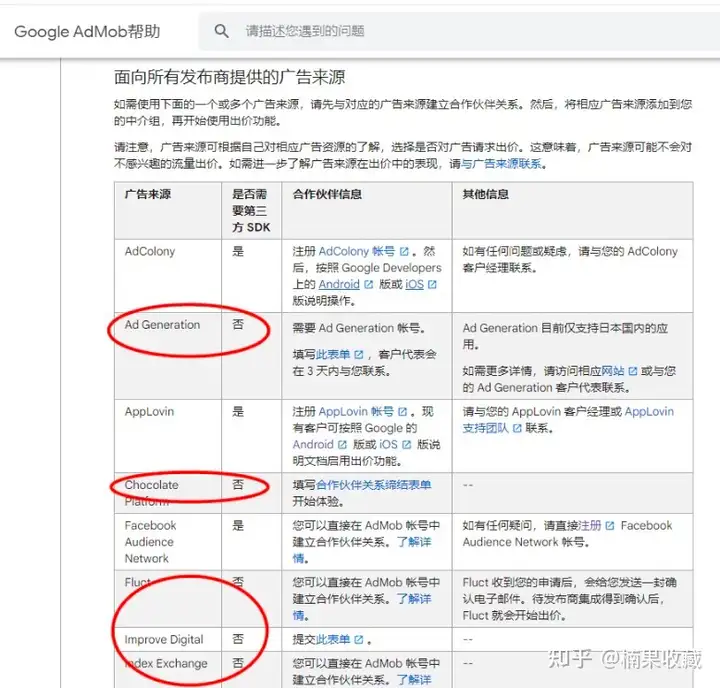Select the 面向所有发布商提供的广告来源 heading

coord(230,77)
